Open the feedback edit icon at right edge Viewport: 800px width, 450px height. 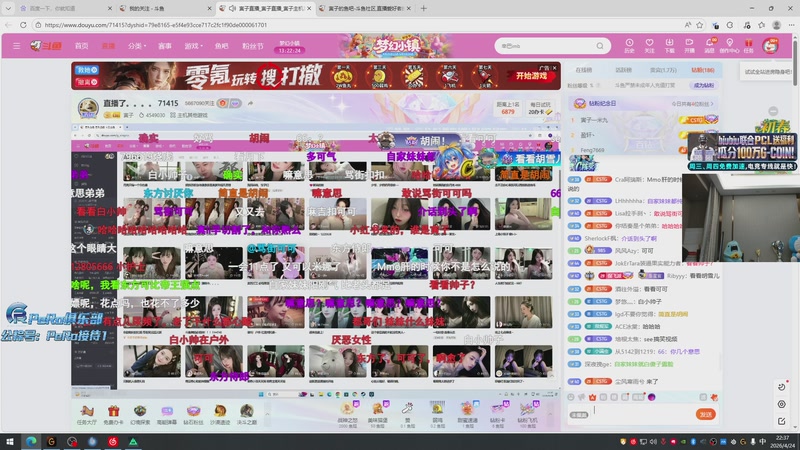(782, 421)
